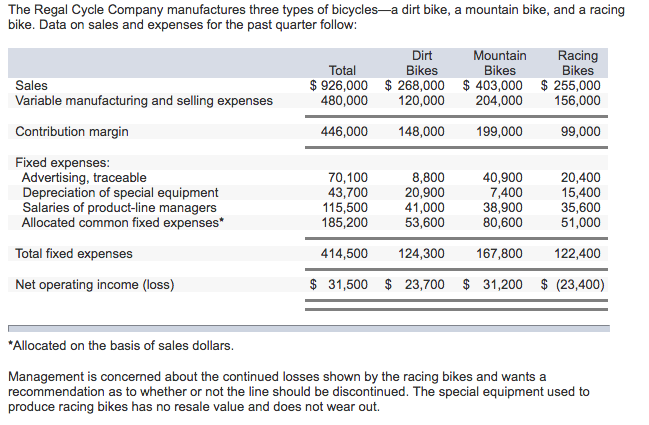Click the mountain bikes sales value $403,000
This screenshot has width=649, height=425.
pos(493,86)
